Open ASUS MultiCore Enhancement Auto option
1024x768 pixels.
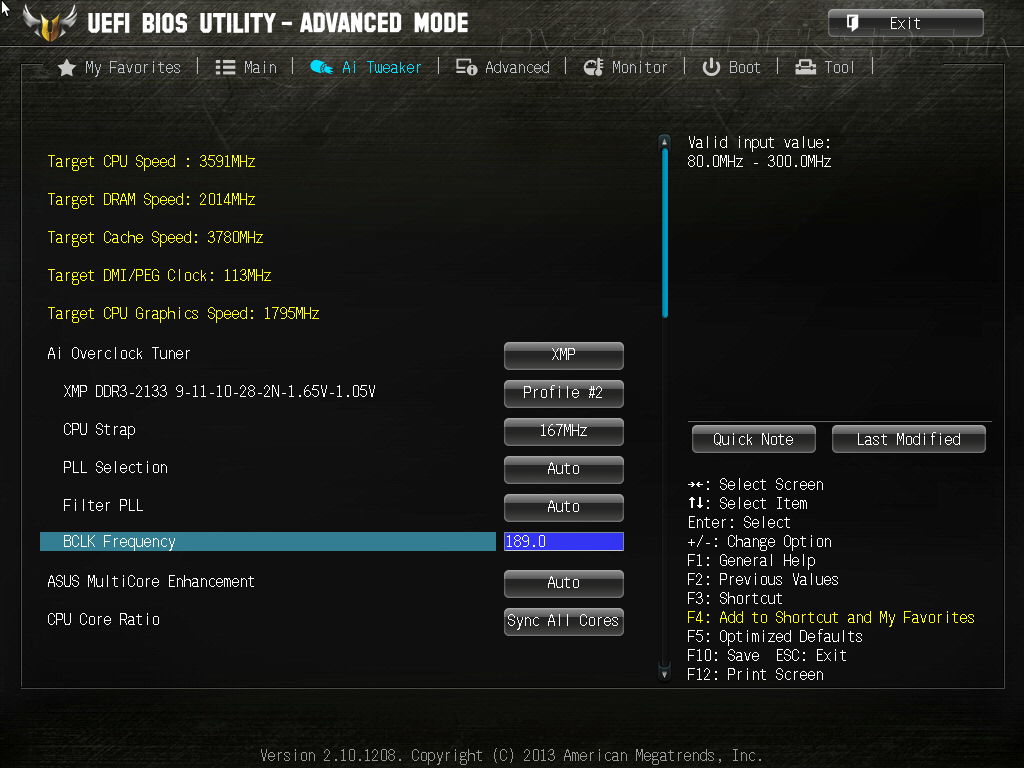click(x=564, y=583)
